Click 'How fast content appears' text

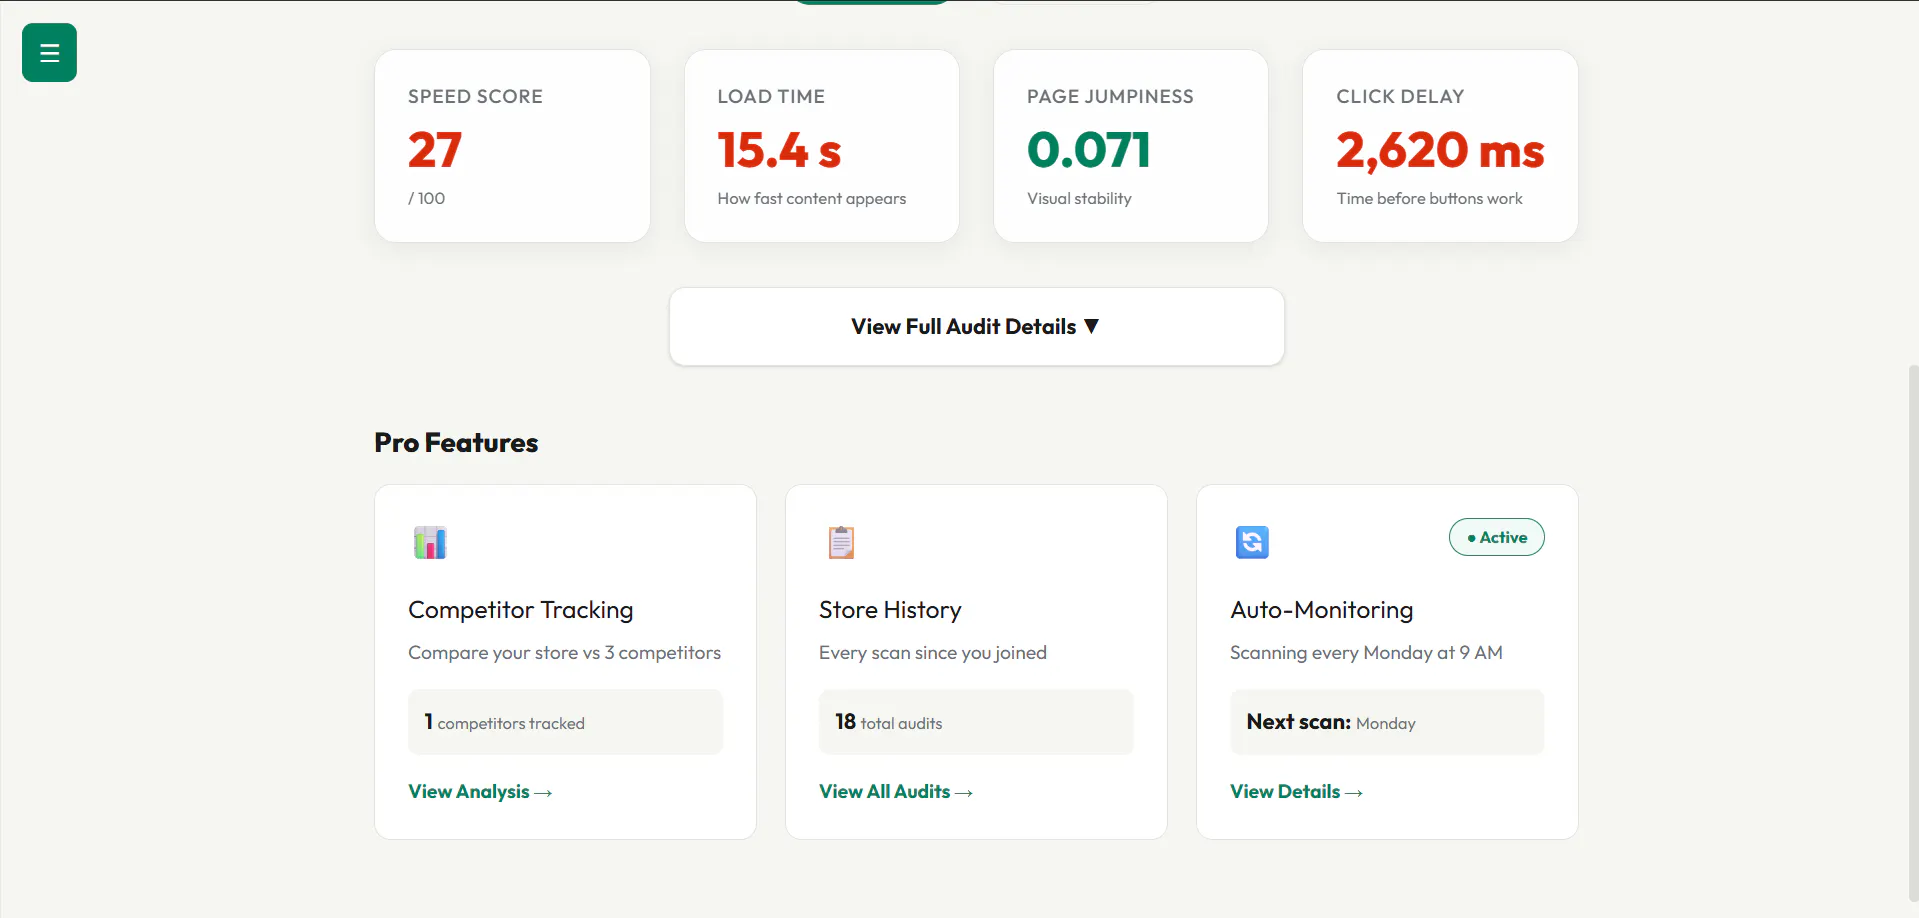point(812,199)
